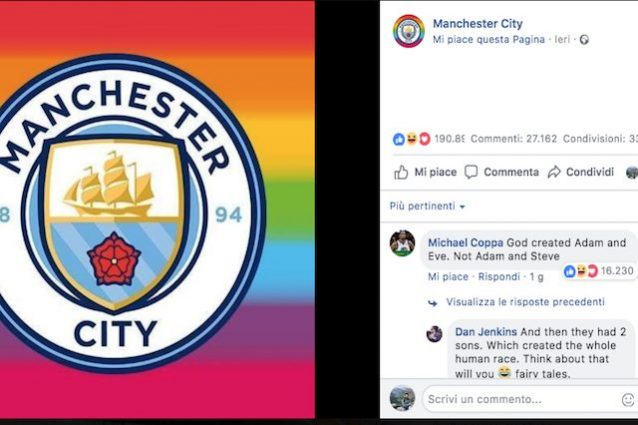Image resolution: width=638 pixels, height=425 pixels.
Task: Open Michael Coppa's profile avatar
Action: click(x=402, y=243)
